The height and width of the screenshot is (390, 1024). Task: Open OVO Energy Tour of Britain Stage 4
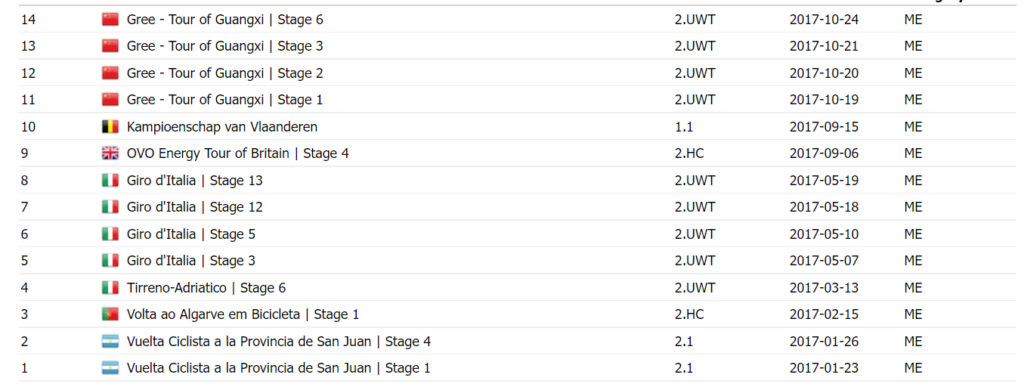click(x=238, y=154)
